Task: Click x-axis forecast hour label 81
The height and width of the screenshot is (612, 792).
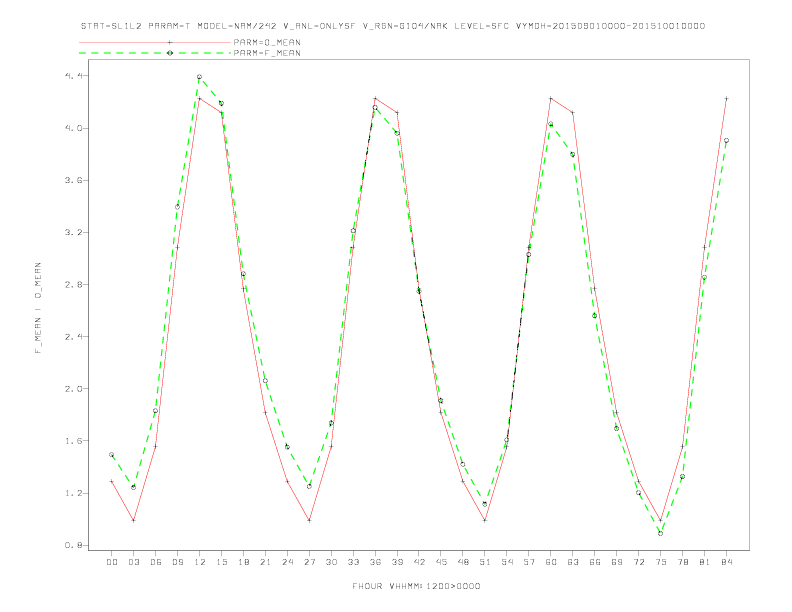Action: click(x=705, y=562)
